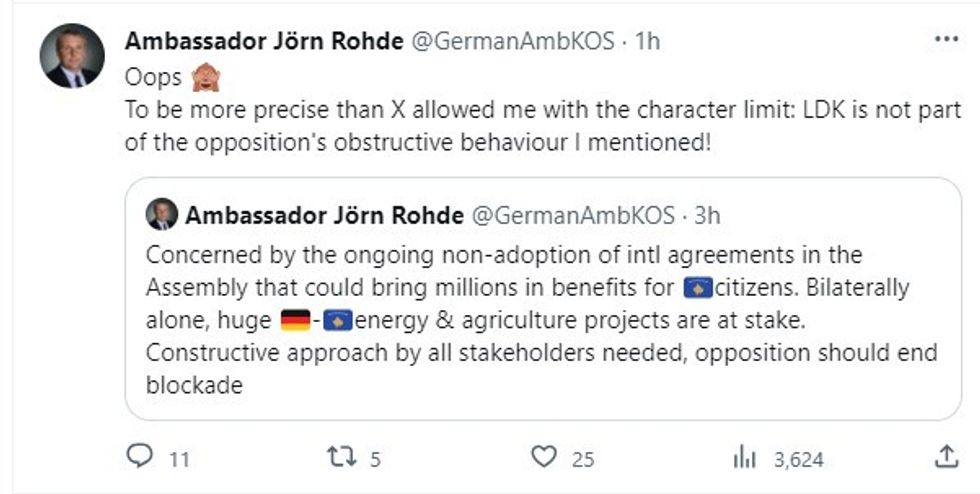
Task: Click the large ambassador profile picture
Action: click(72, 56)
